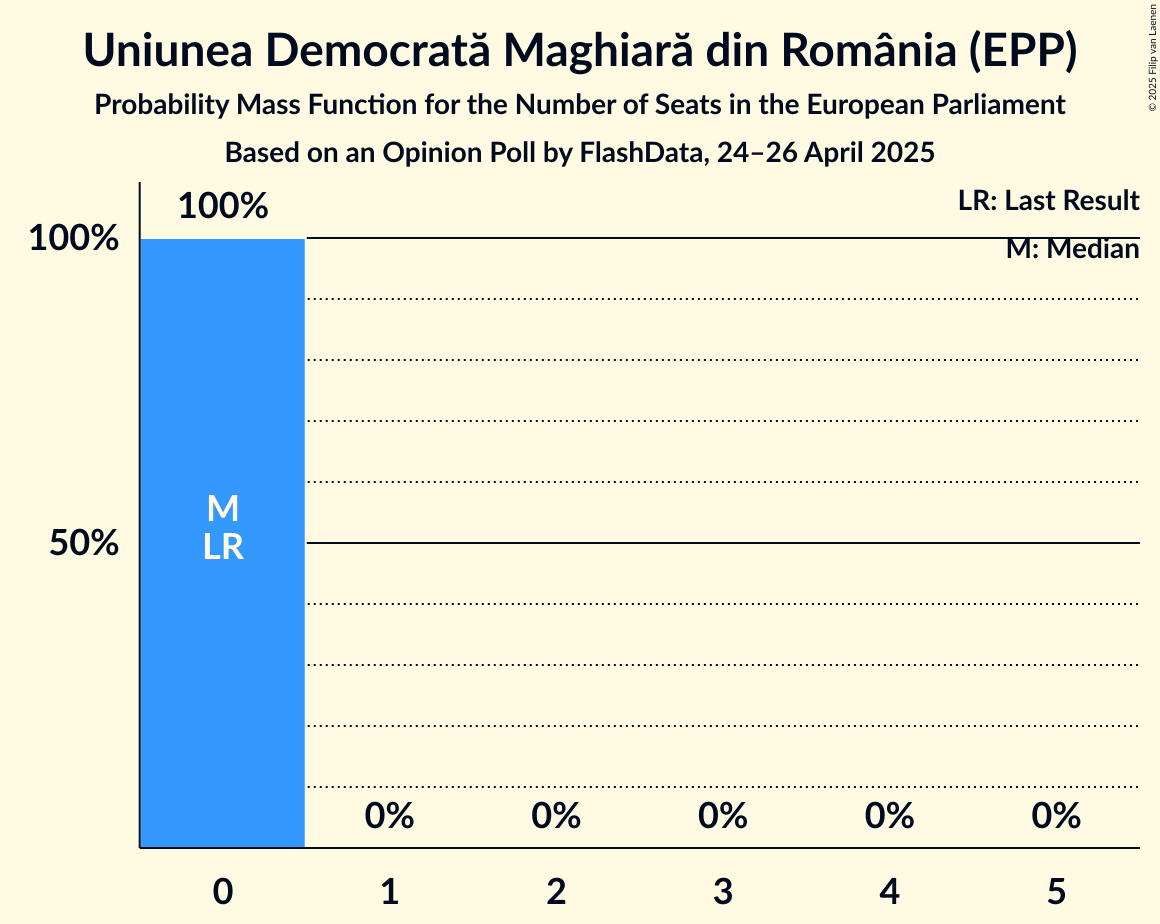Click the x-axis label 4
The image size is (1160, 924).
889,891
